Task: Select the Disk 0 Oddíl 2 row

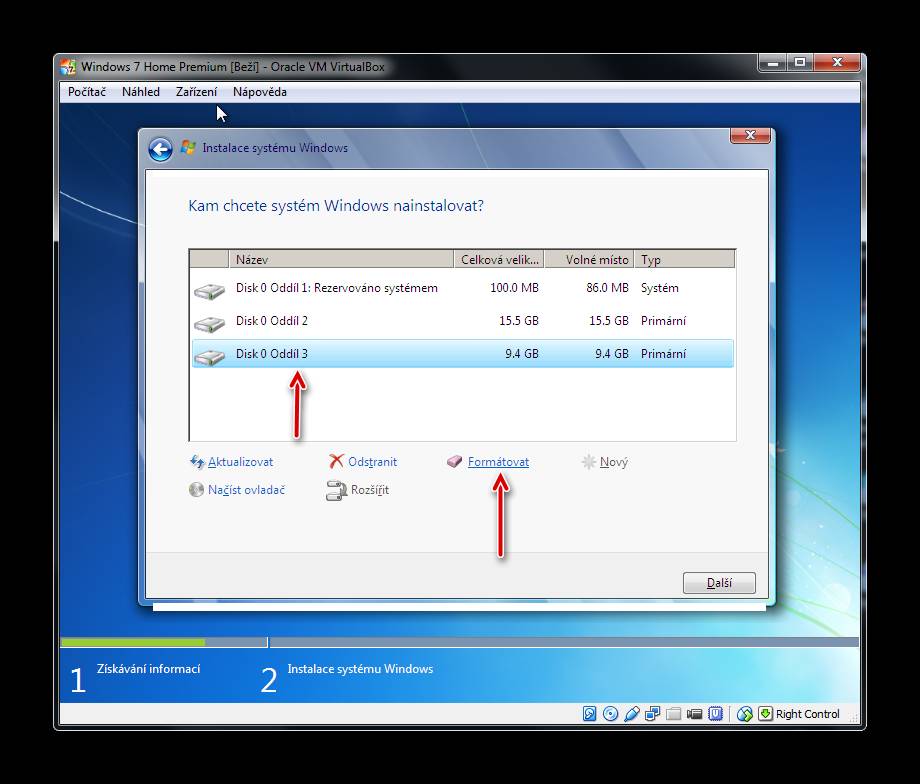Action: coord(462,321)
